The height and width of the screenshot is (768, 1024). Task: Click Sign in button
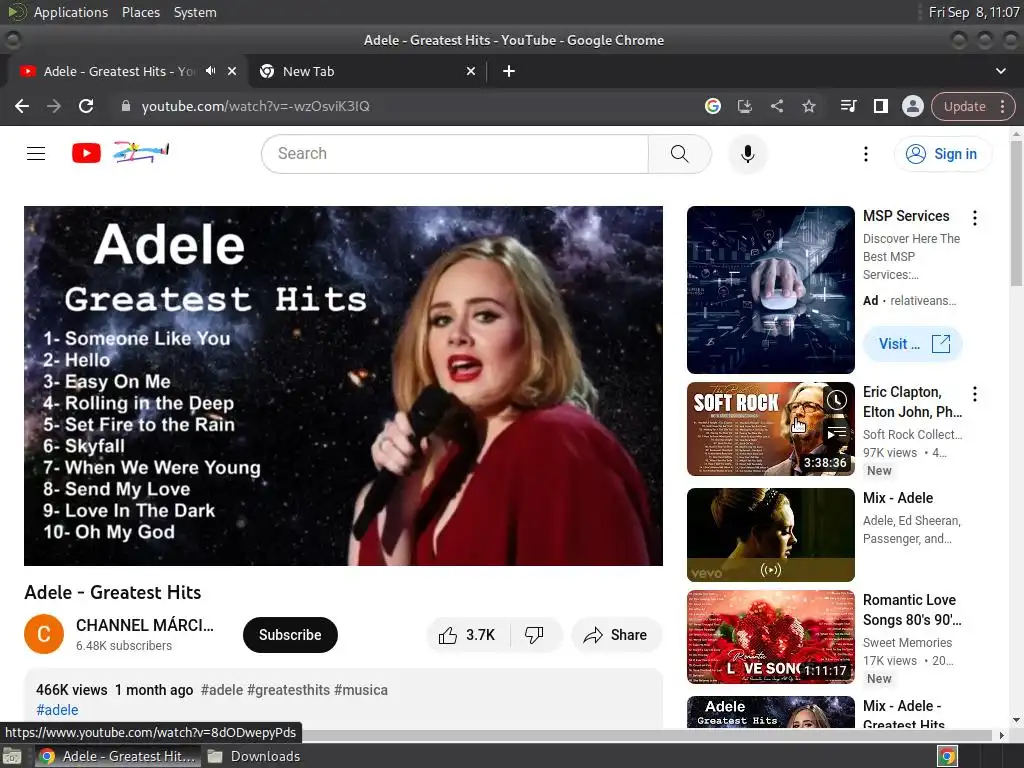click(942, 154)
